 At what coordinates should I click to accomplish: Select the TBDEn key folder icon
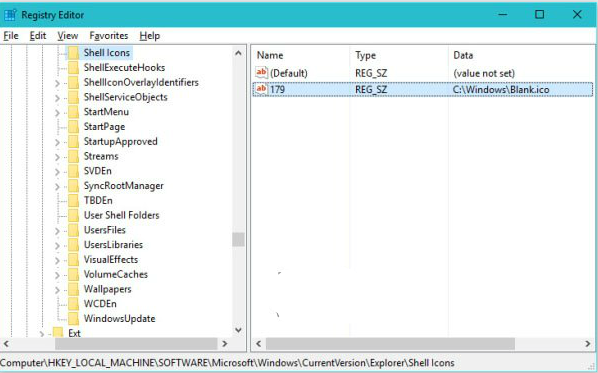(73, 200)
